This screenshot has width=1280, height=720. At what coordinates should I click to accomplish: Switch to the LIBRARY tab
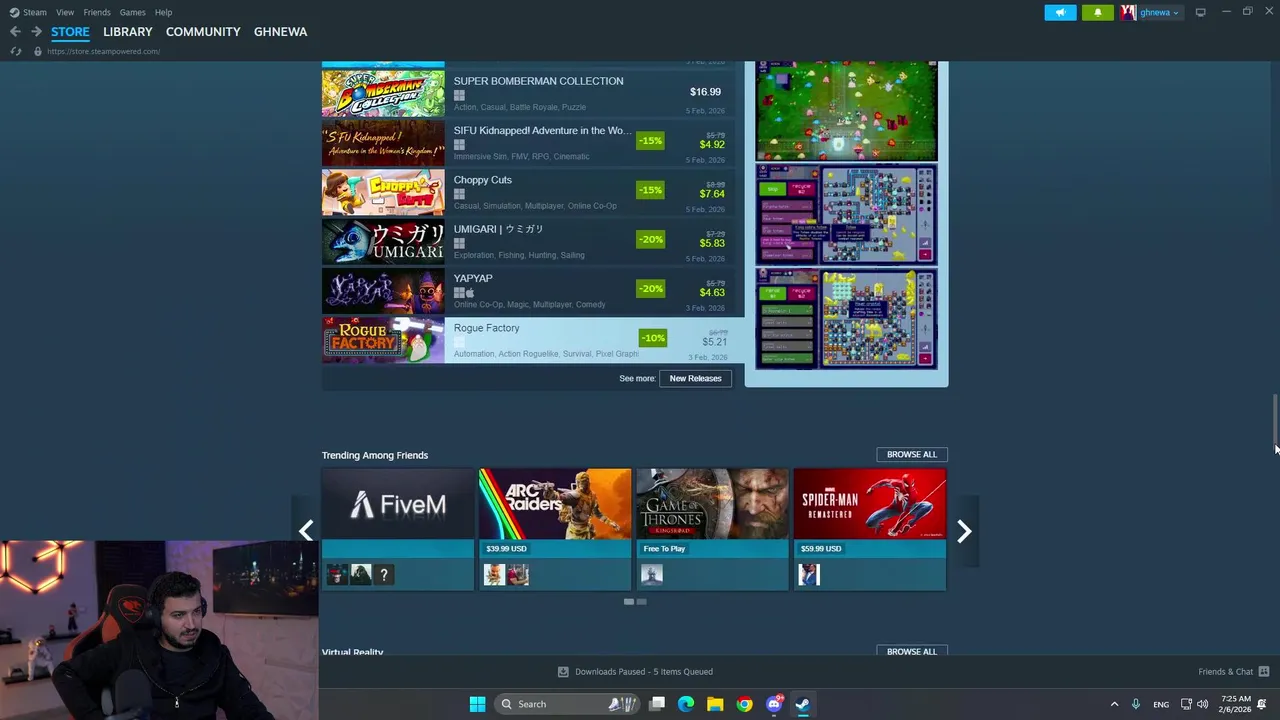click(128, 32)
